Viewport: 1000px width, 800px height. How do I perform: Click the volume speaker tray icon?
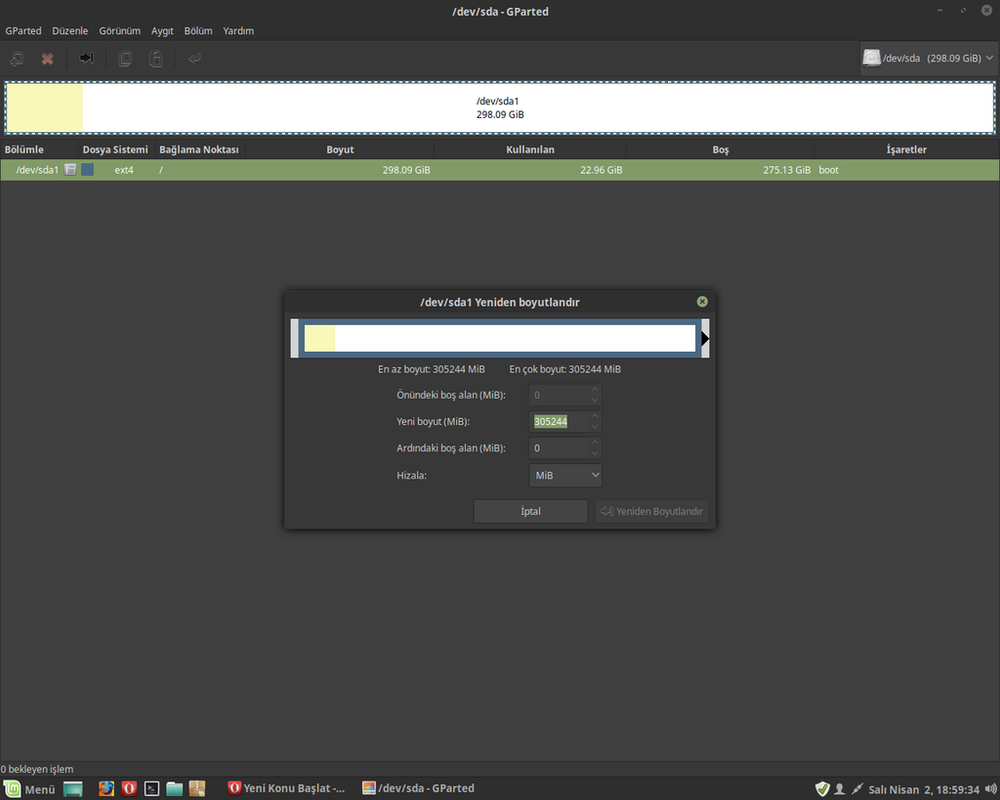pyautogui.click(x=990, y=789)
